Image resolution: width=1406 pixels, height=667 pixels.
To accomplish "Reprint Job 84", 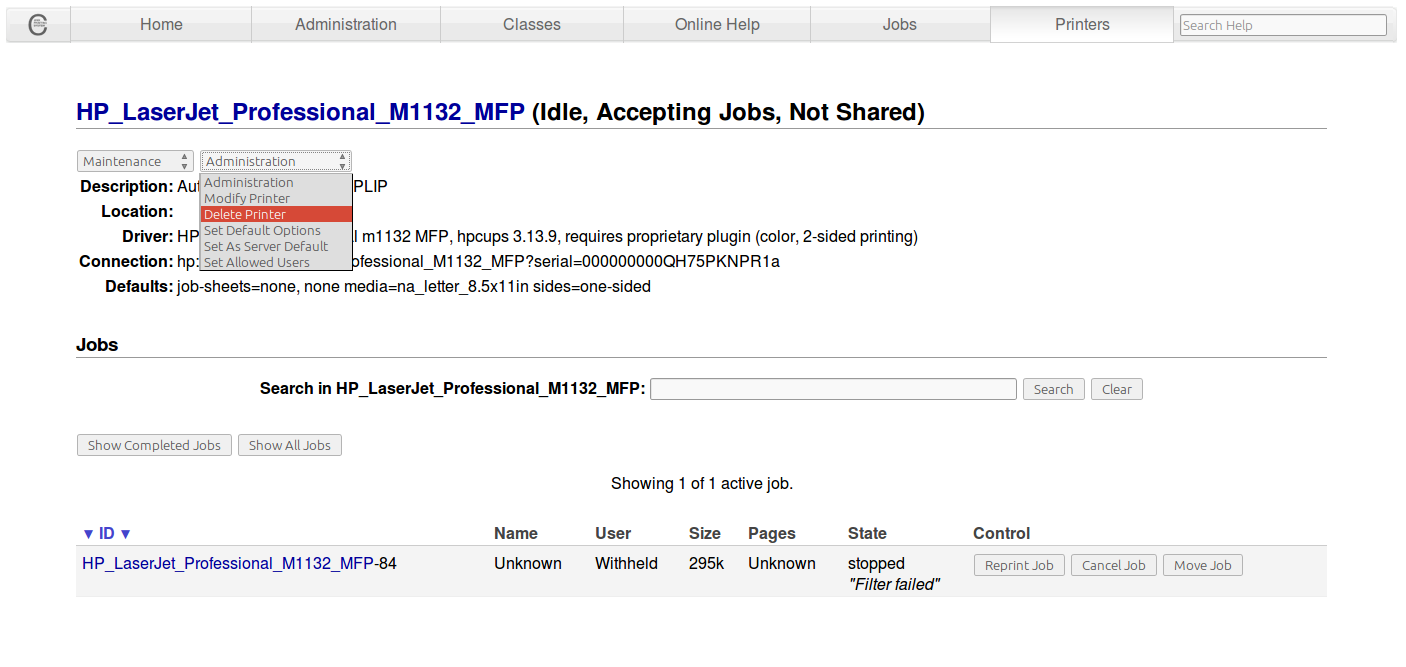I will [1019, 565].
